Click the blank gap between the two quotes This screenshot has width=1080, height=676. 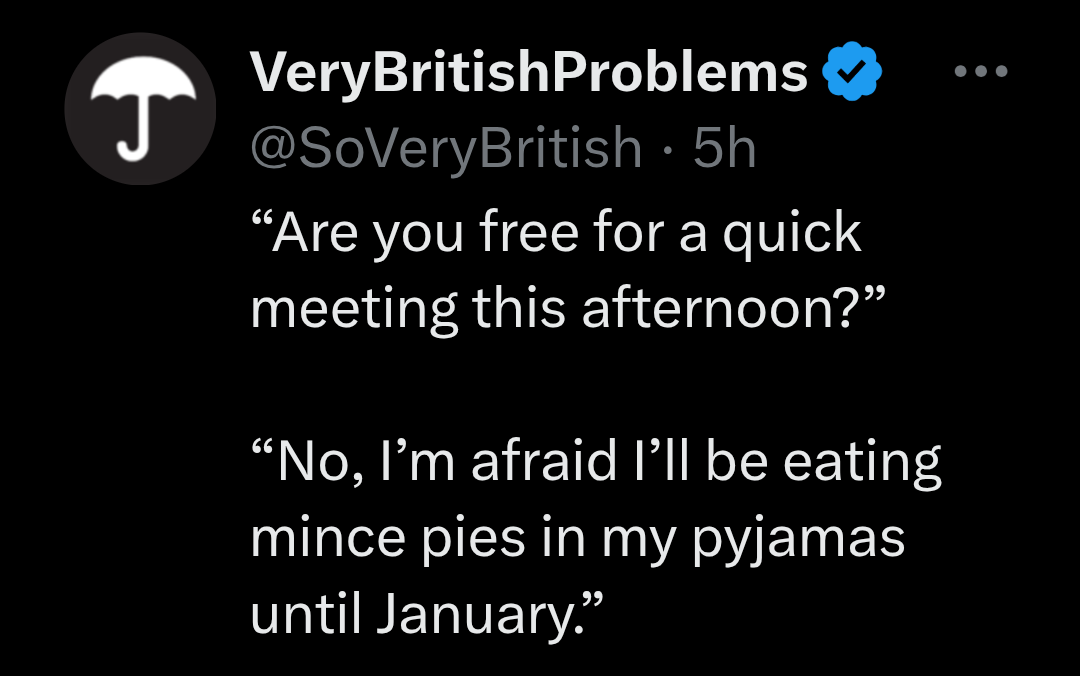pyautogui.click(x=560, y=385)
